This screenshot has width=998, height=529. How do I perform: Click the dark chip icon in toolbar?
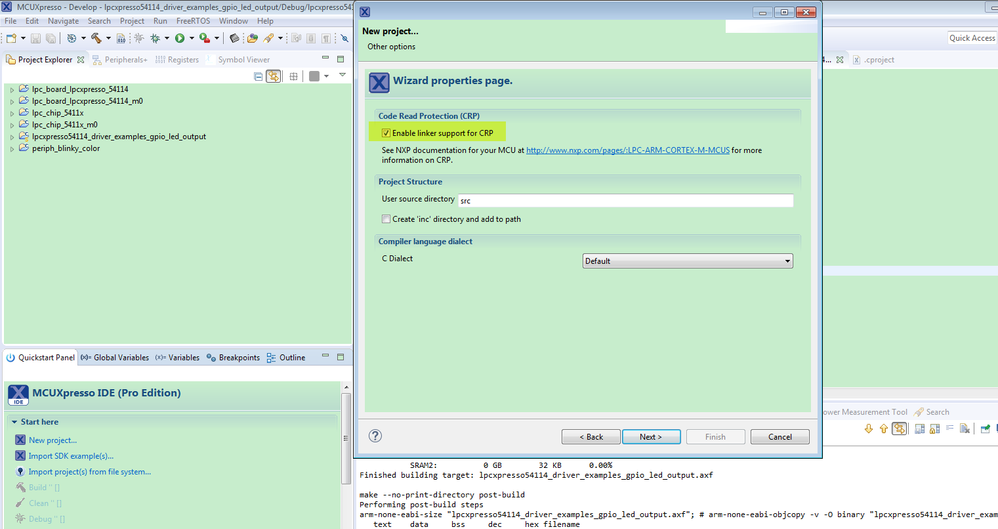click(x=234, y=38)
